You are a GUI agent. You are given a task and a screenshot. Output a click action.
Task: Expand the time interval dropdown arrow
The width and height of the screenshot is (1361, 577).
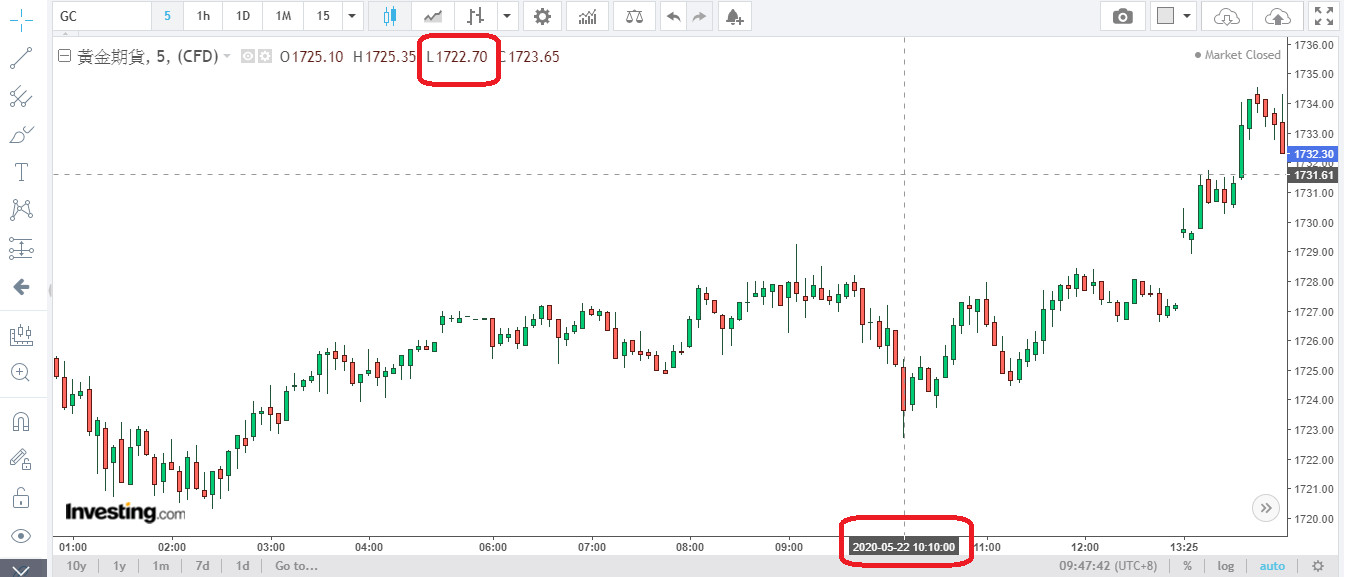(350, 16)
